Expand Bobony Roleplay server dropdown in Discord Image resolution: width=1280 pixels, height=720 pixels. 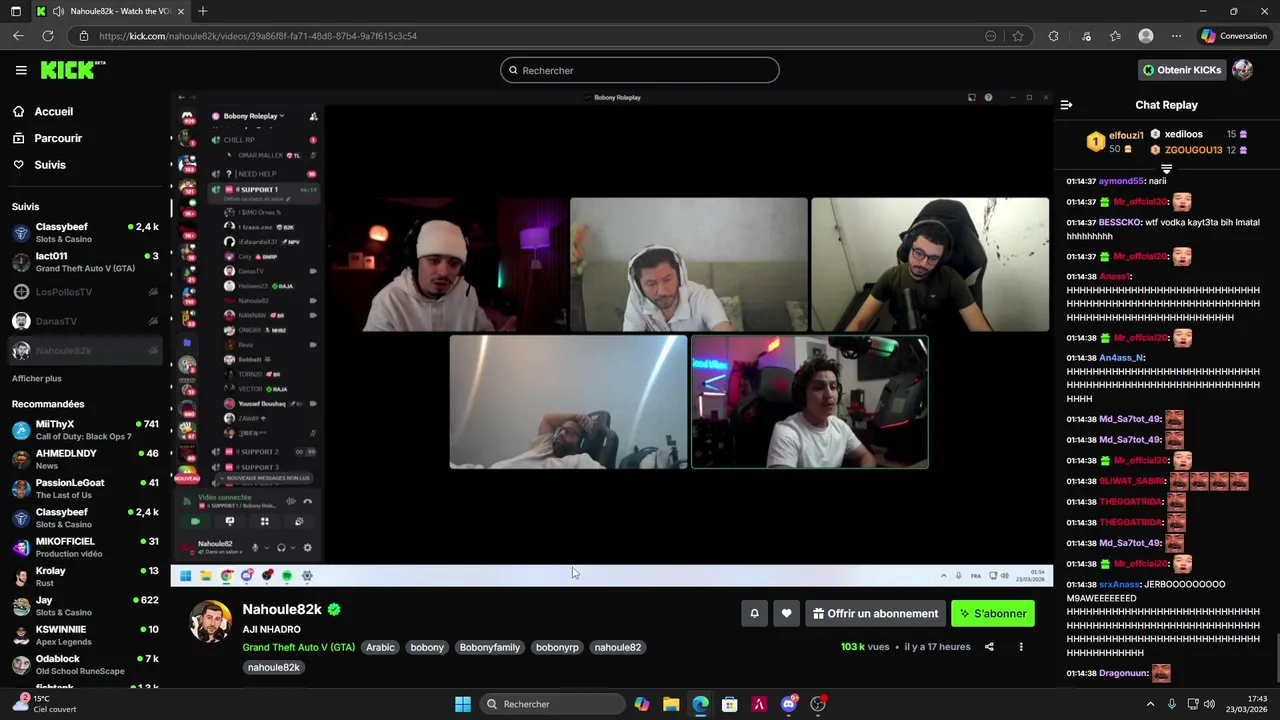click(x=254, y=116)
